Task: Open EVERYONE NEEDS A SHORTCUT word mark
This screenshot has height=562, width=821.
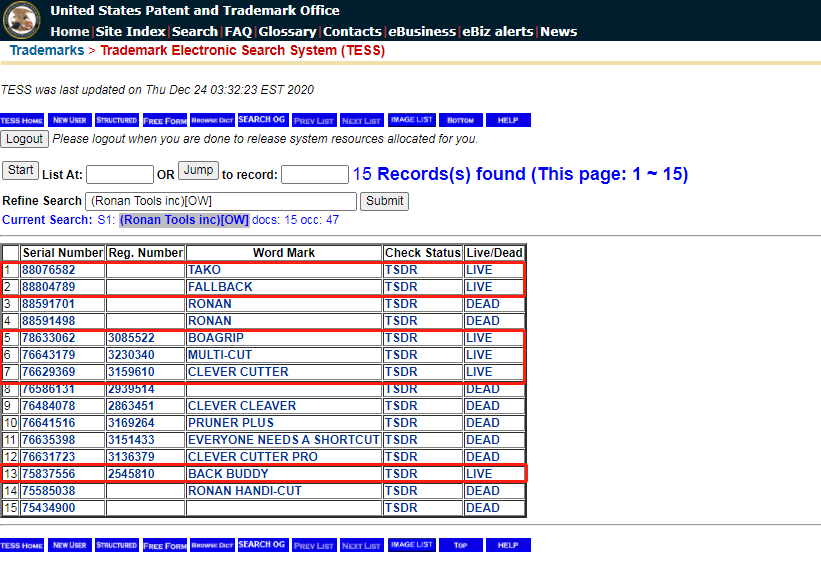Action: point(284,440)
